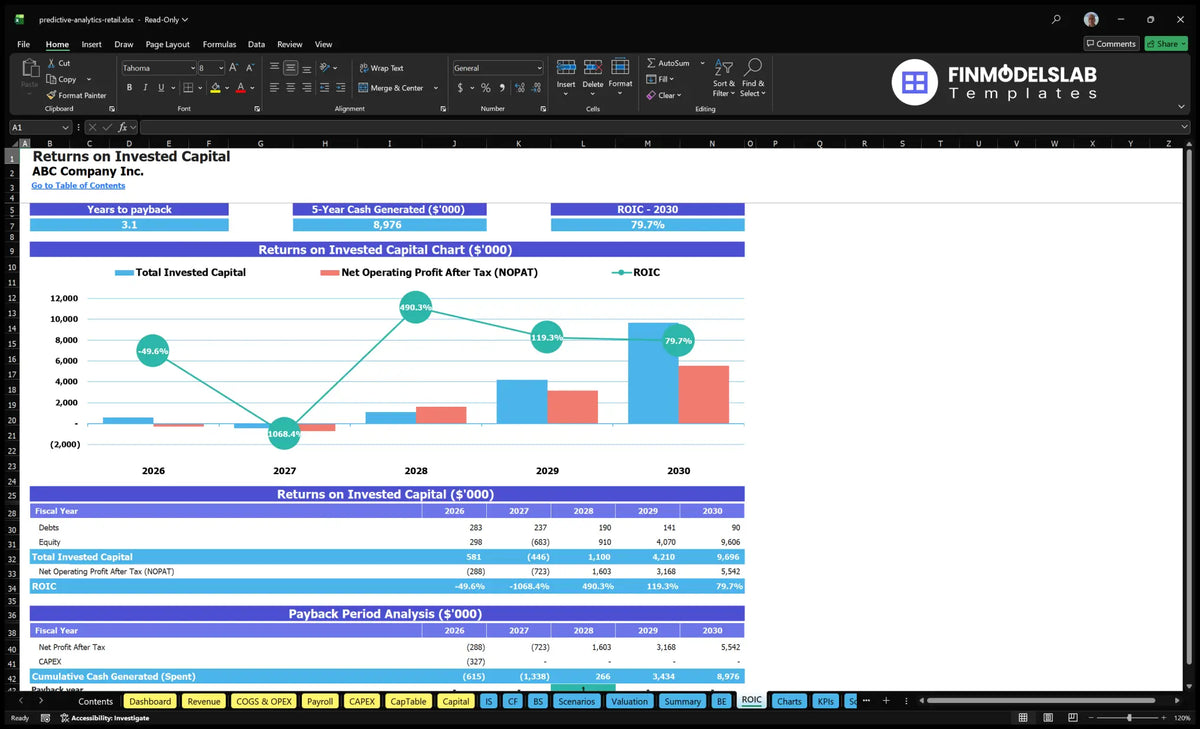
Task: Increase decimal places
Action: (x=519, y=88)
